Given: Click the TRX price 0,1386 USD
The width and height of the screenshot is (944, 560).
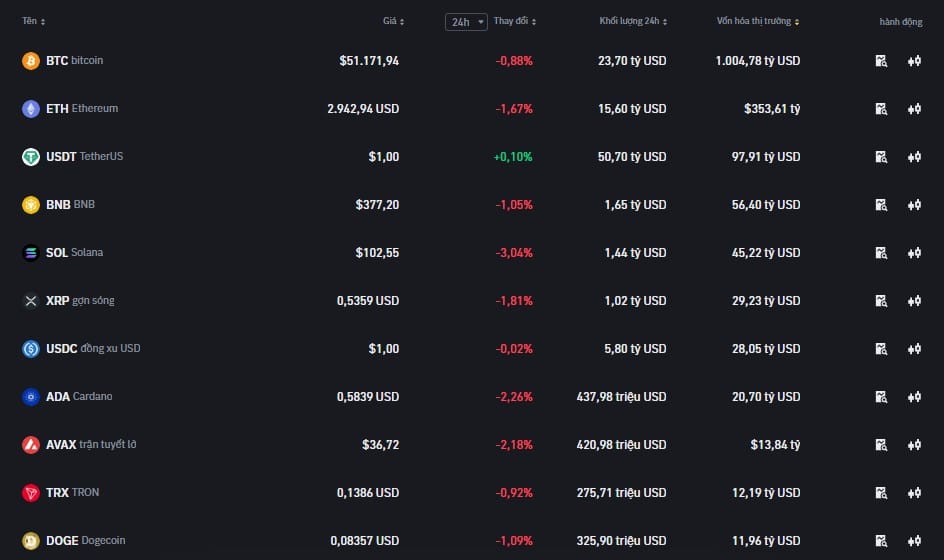Looking at the screenshot, I should click(368, 493).
